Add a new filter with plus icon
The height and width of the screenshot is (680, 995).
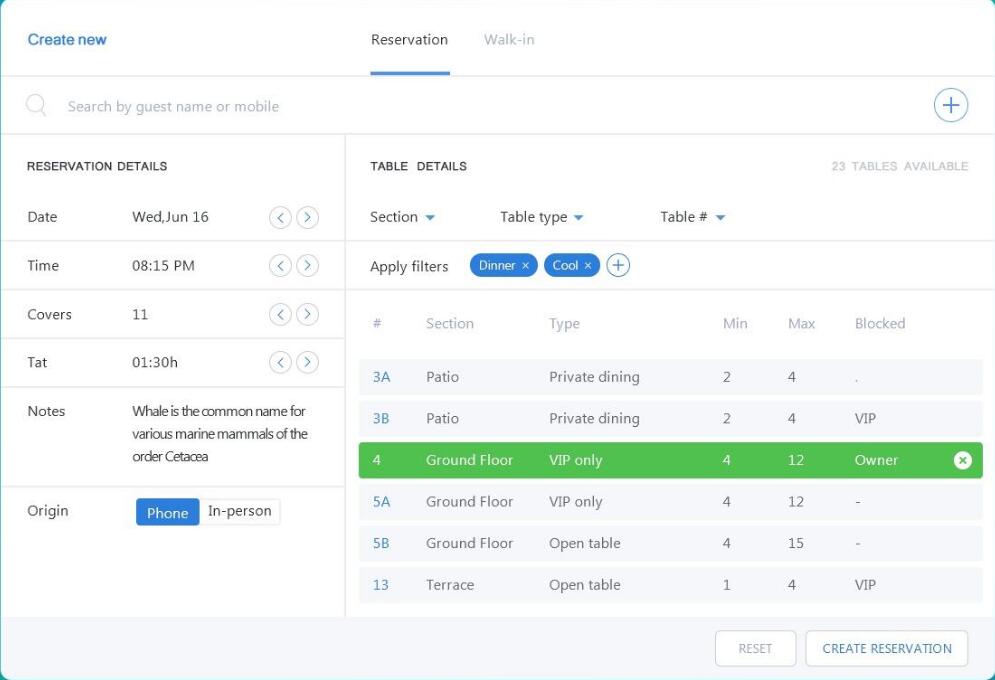(x=618, y=266)
